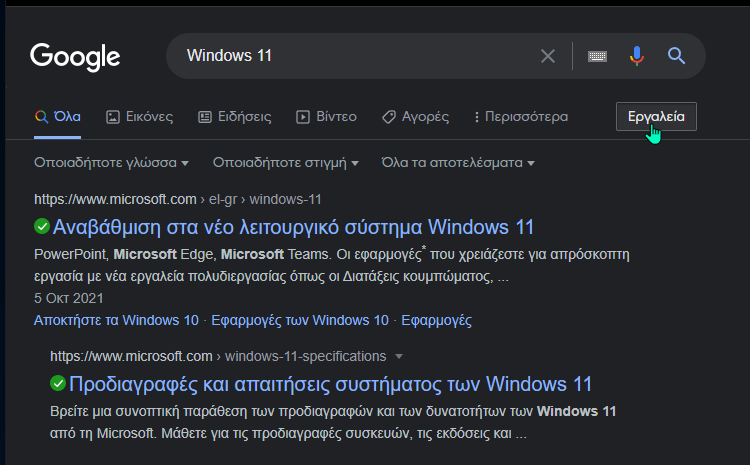
Task: Click the Εργαλεία button
Action: coord(656,116)
